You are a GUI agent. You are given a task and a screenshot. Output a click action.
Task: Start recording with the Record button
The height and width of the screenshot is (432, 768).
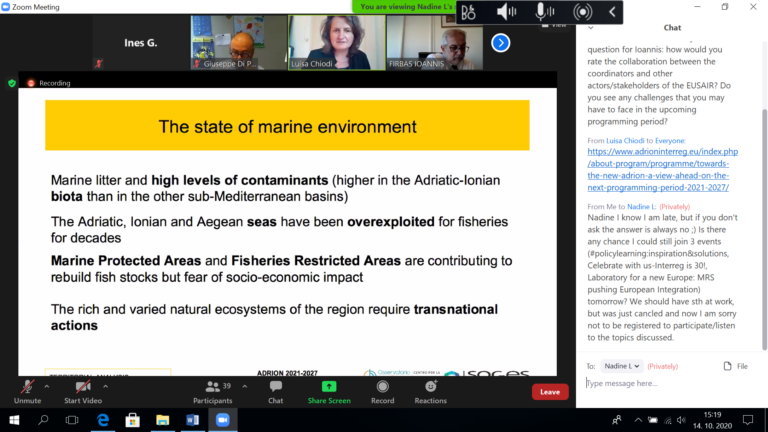[382, 388]
